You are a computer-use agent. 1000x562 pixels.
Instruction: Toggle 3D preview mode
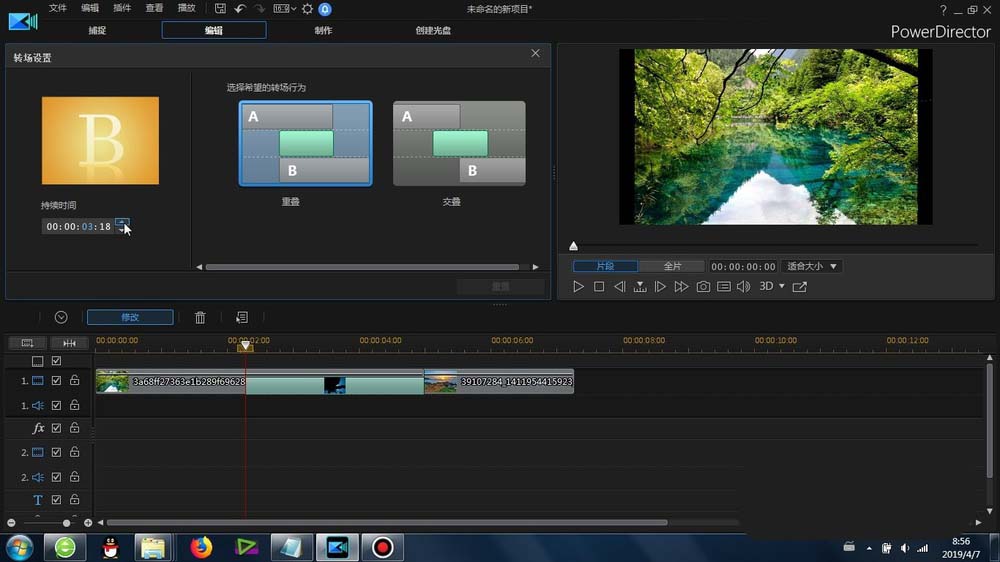(766, 286)
